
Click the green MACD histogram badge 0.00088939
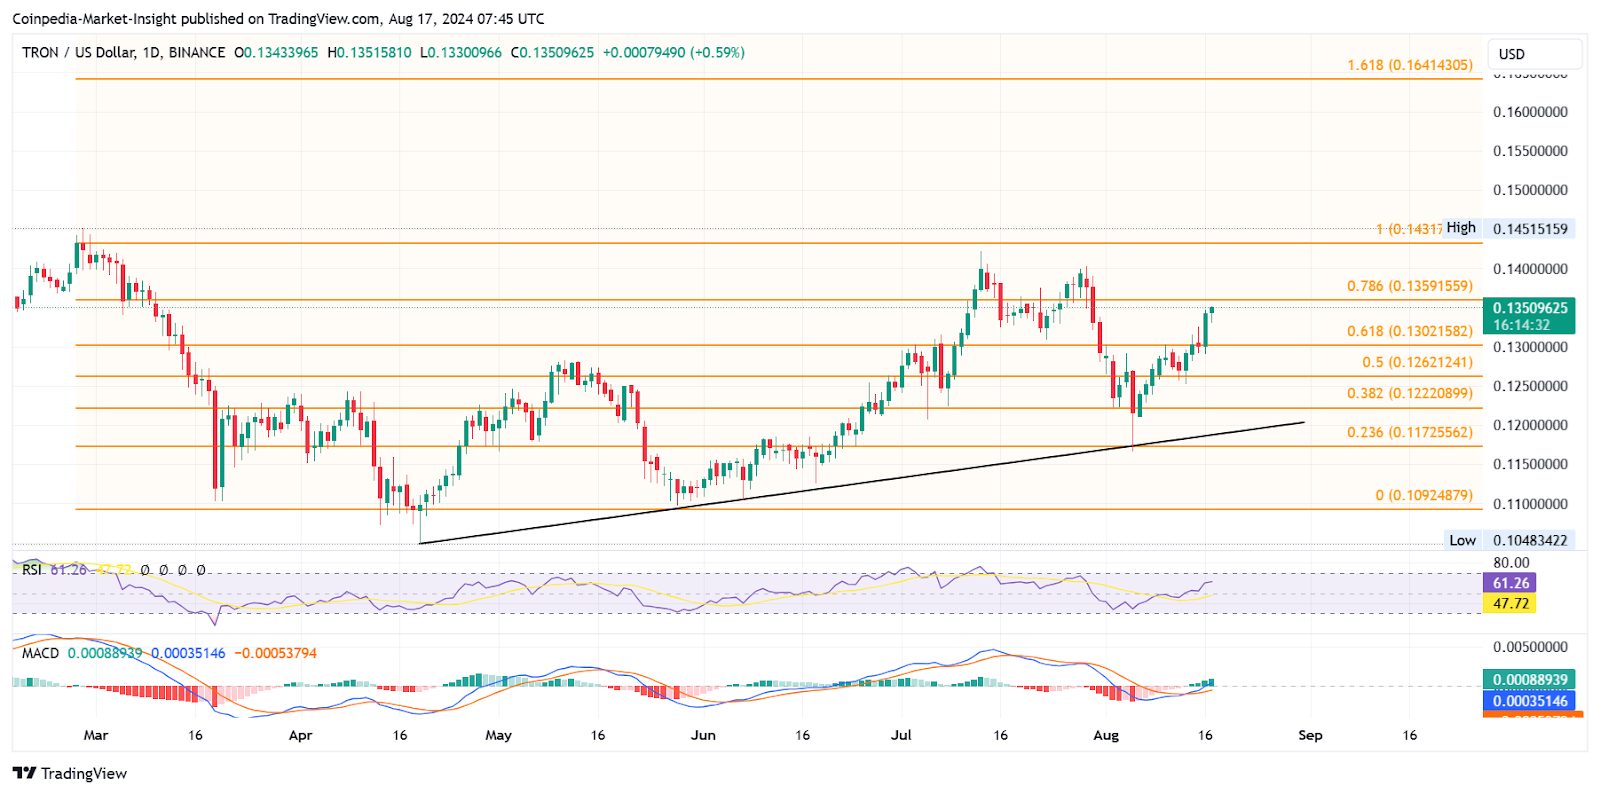pyautogui.click(x=1530, y=680)
